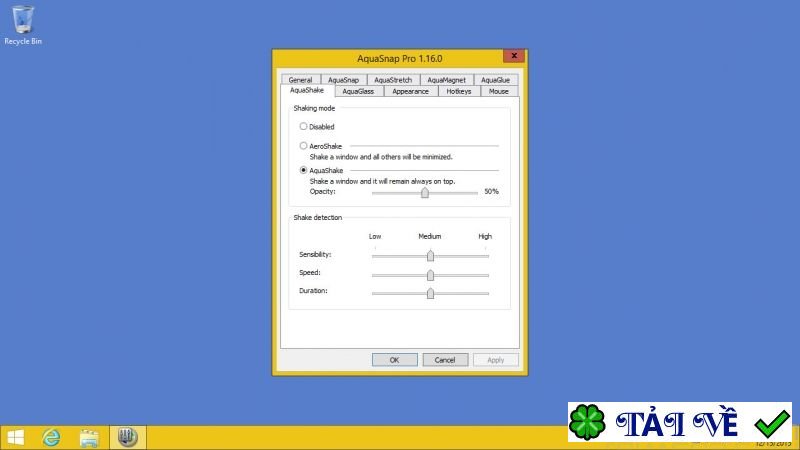This screenshot has width=800, height=450.
Task: Open the Recycle Bin desktop icon
Action: point(23,26)
